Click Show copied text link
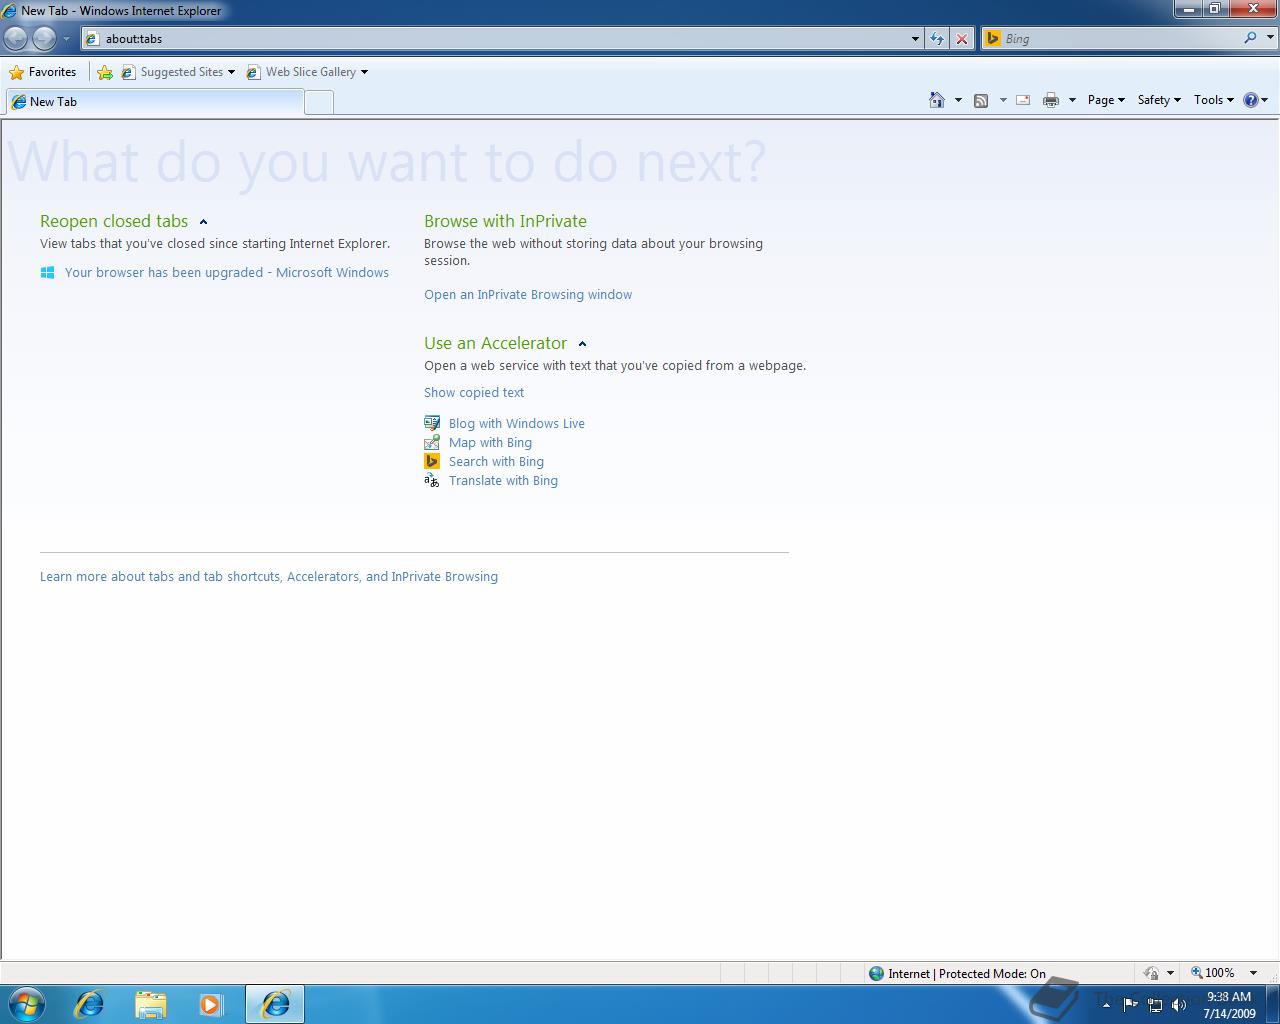The image size is (1280, 1024). click(x=474, y=392)
